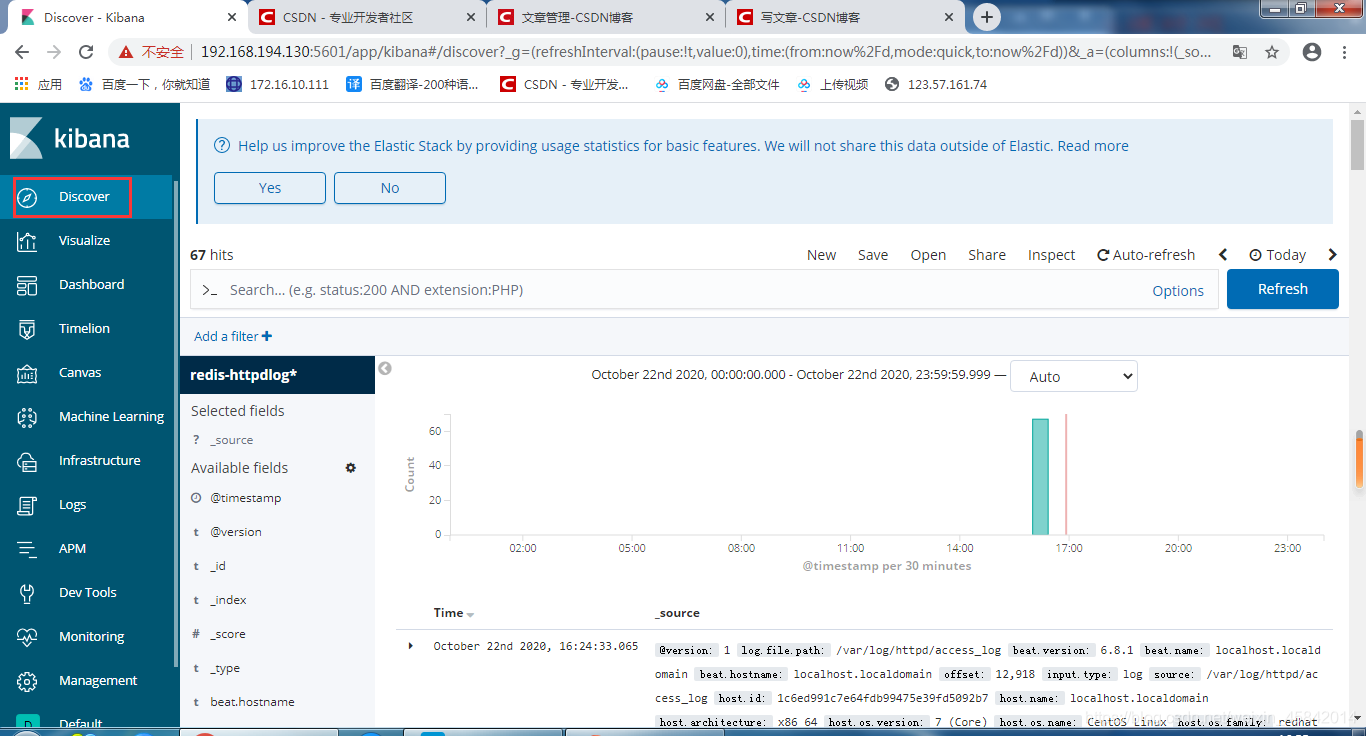Open the Auto-refresh settings
The width and height of the screenshot is (1366, 736).
[1146, 255]
